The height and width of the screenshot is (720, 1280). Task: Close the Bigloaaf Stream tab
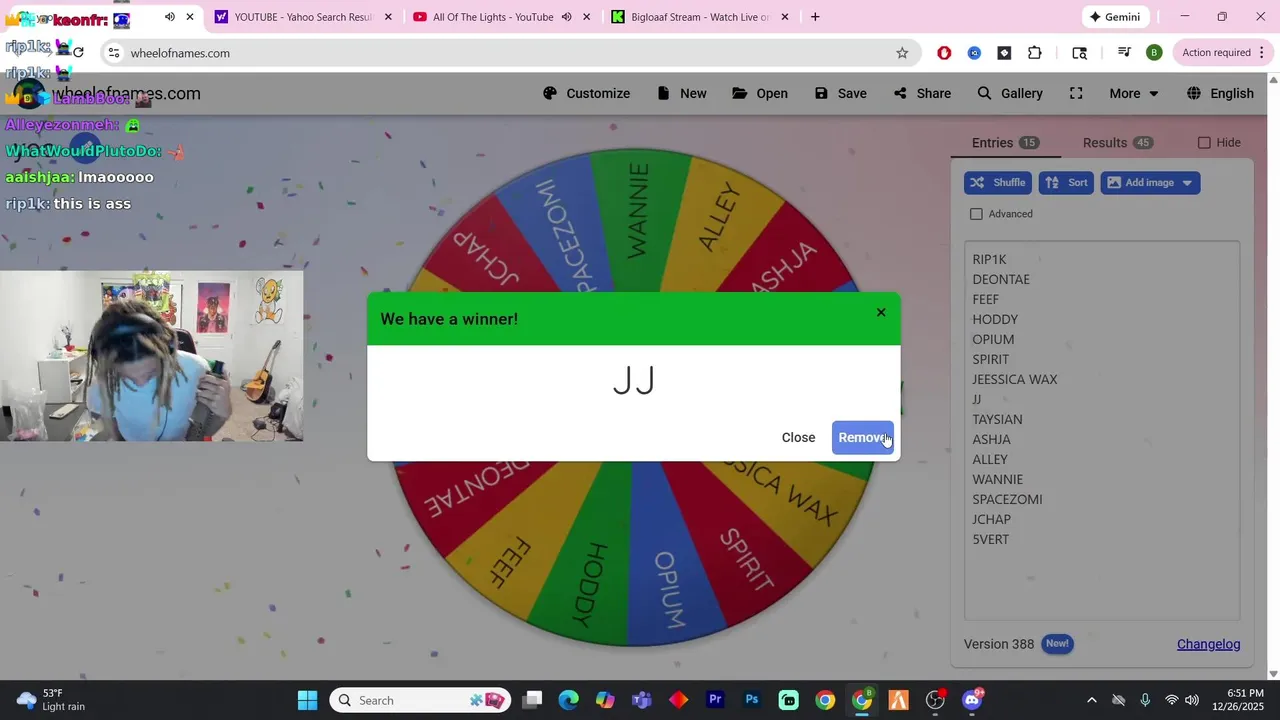(x=785, y=17)
